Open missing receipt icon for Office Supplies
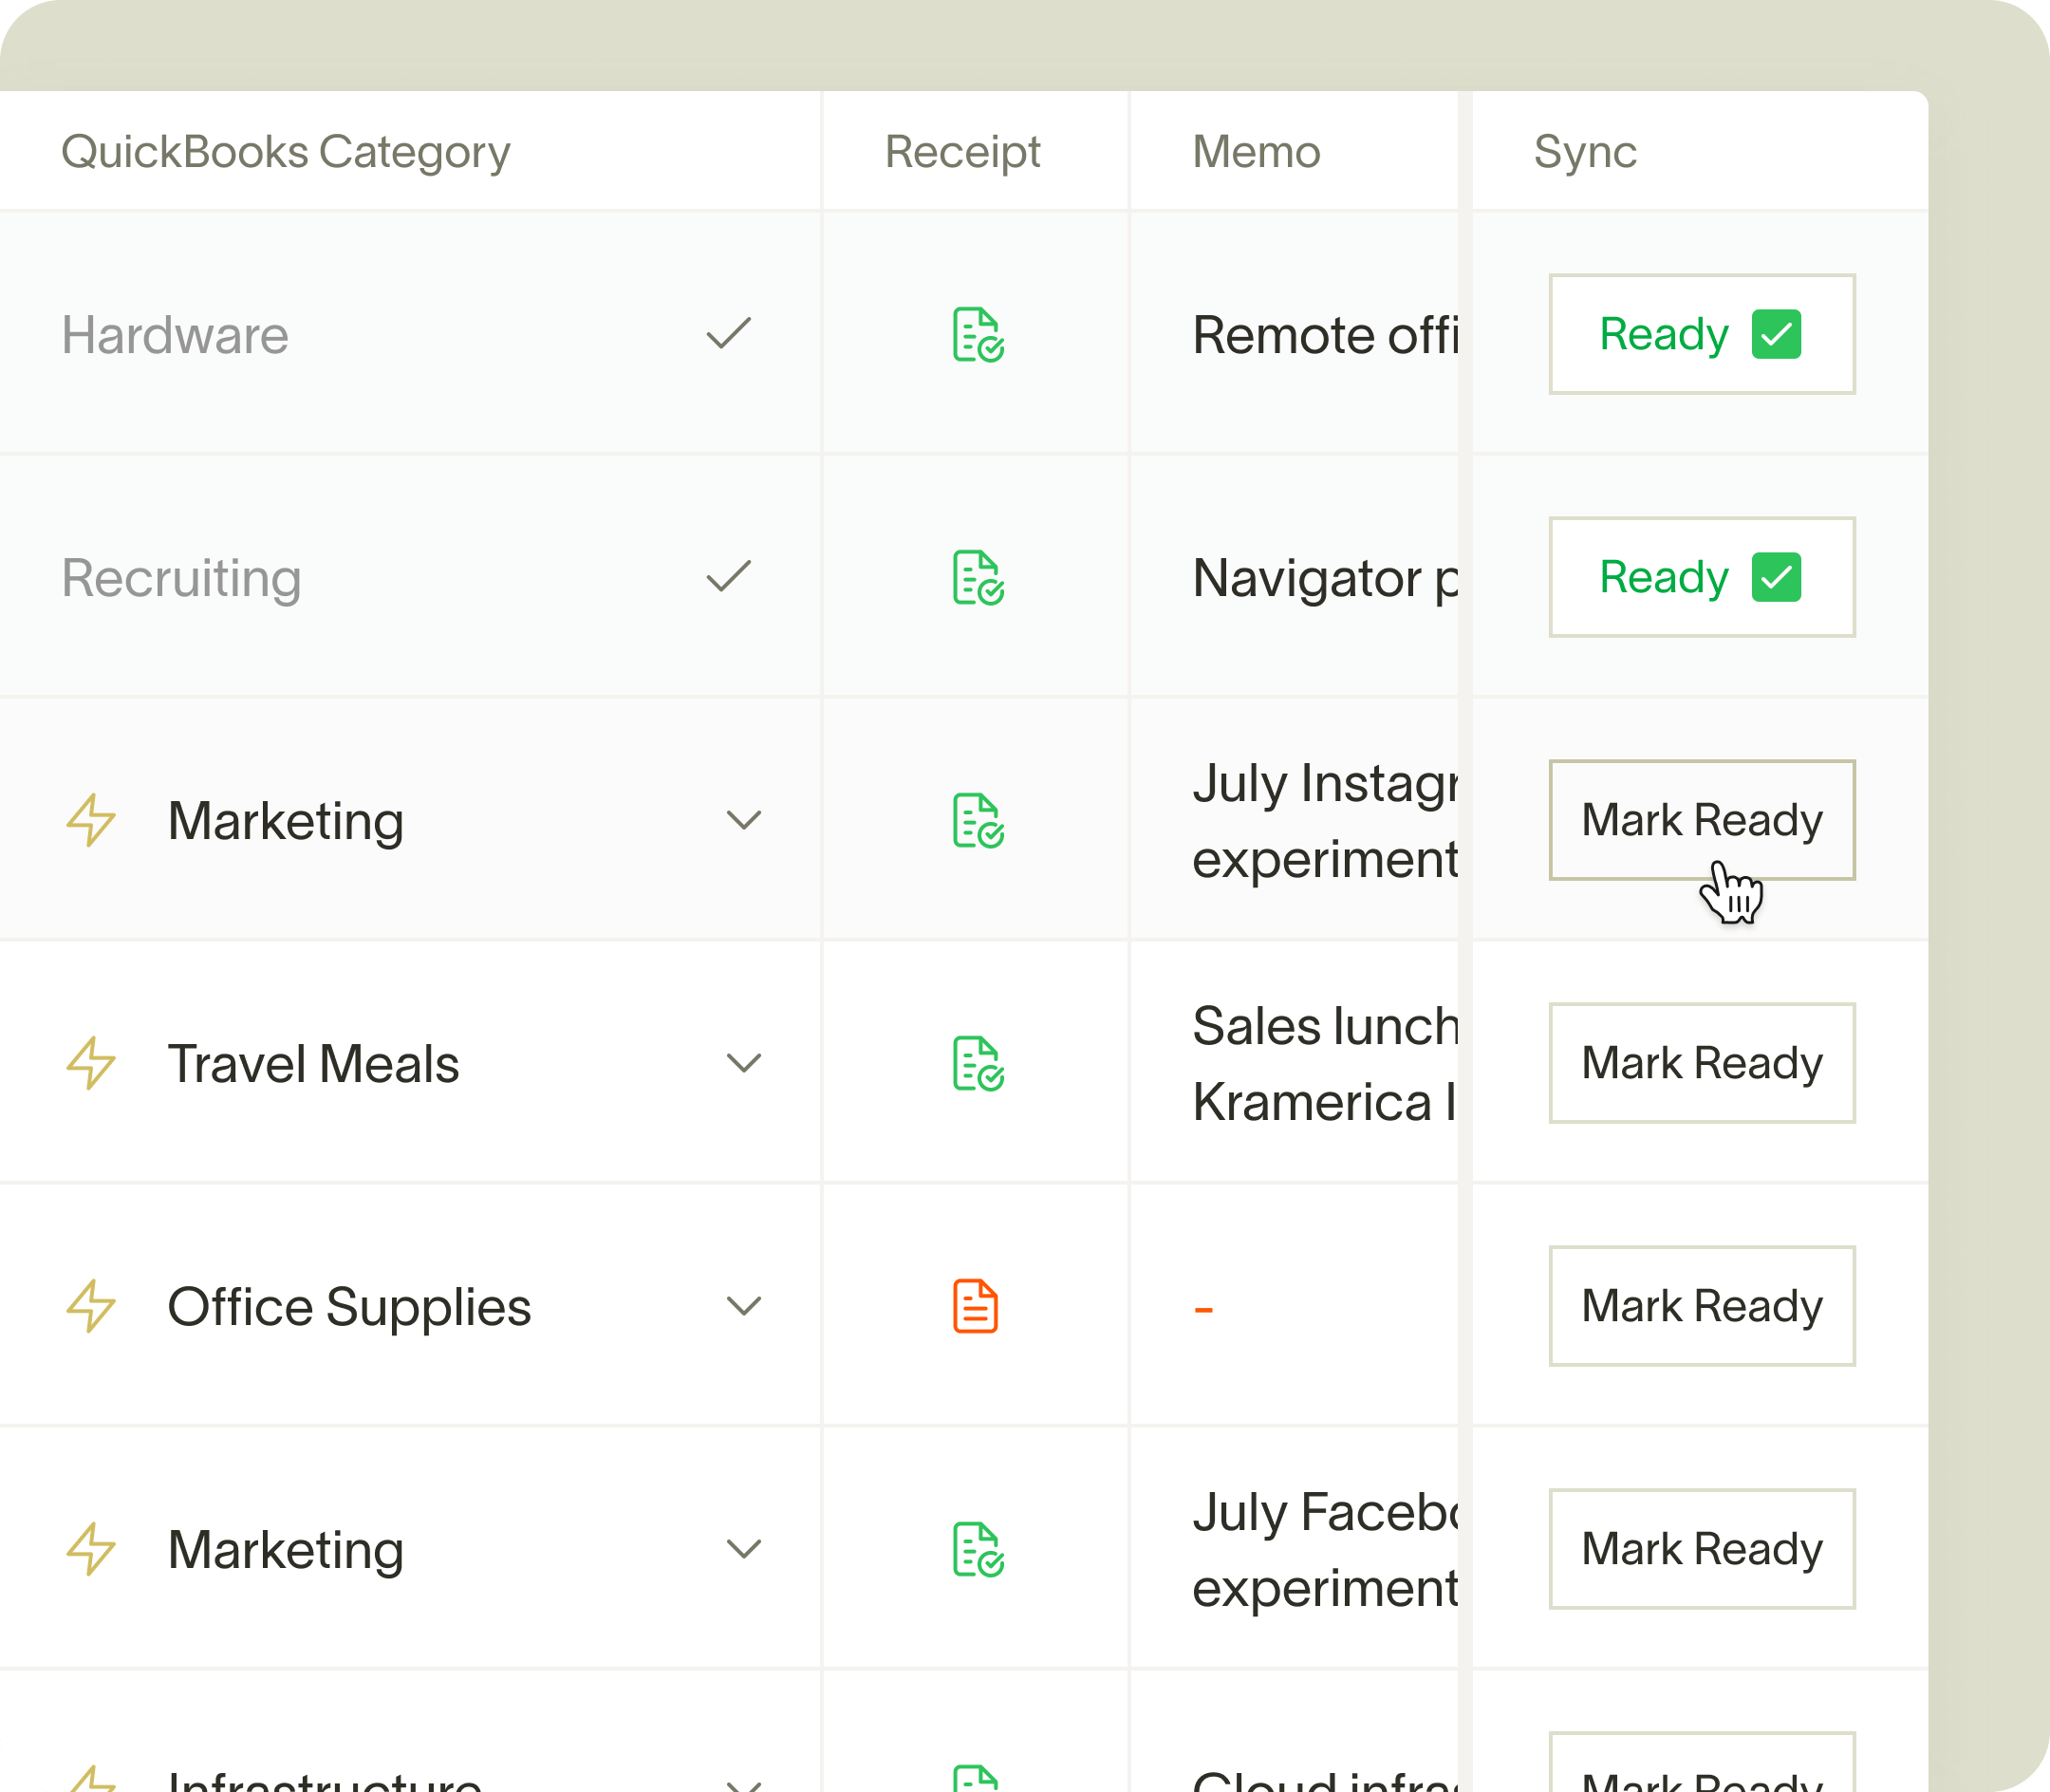The height and width of the screenshot is (1792, 2050). tap(975, 1306)
